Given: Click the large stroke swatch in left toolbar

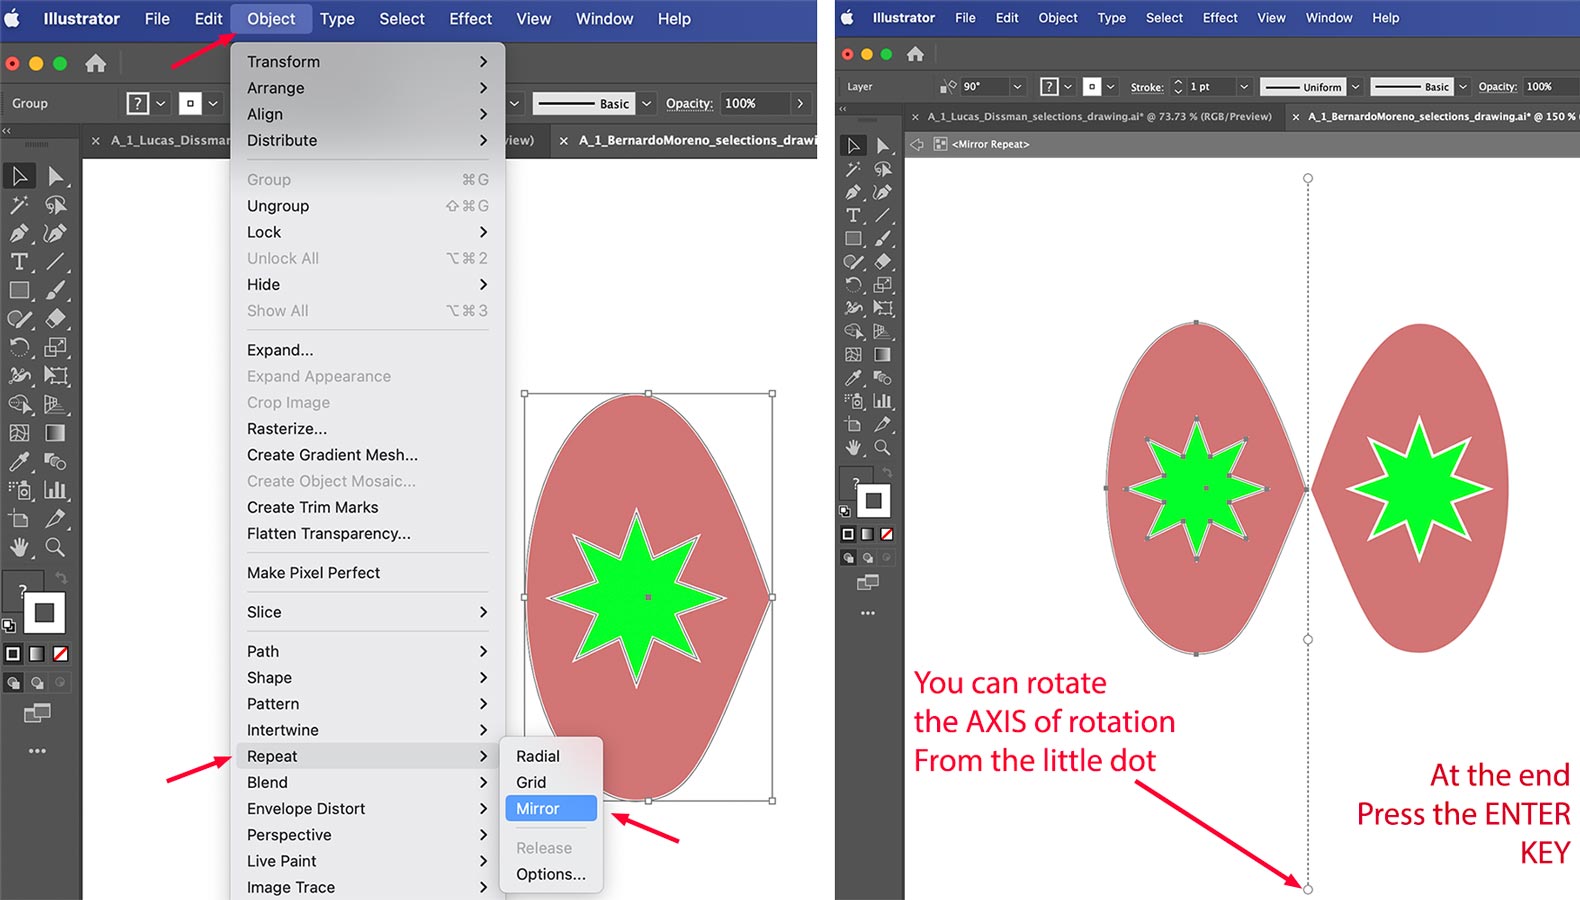Looking at the screenshot, I should [44, 613].
